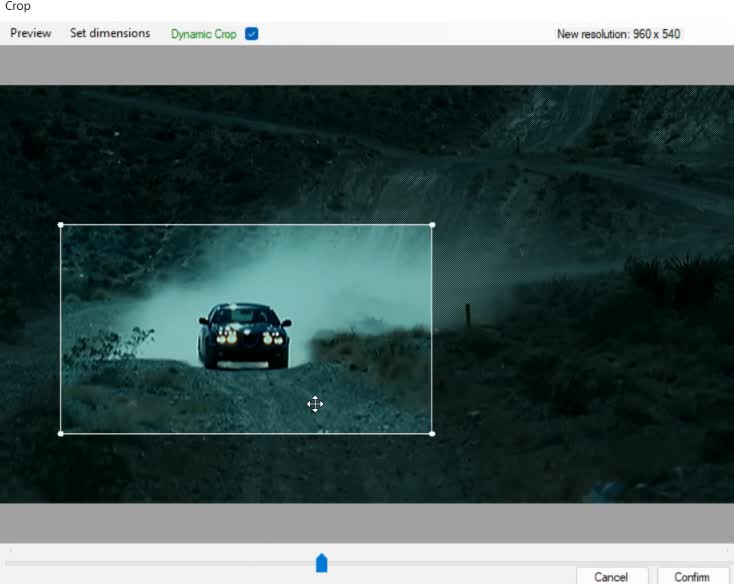Select the top-left crop corner handle

(x=61, y=225)
